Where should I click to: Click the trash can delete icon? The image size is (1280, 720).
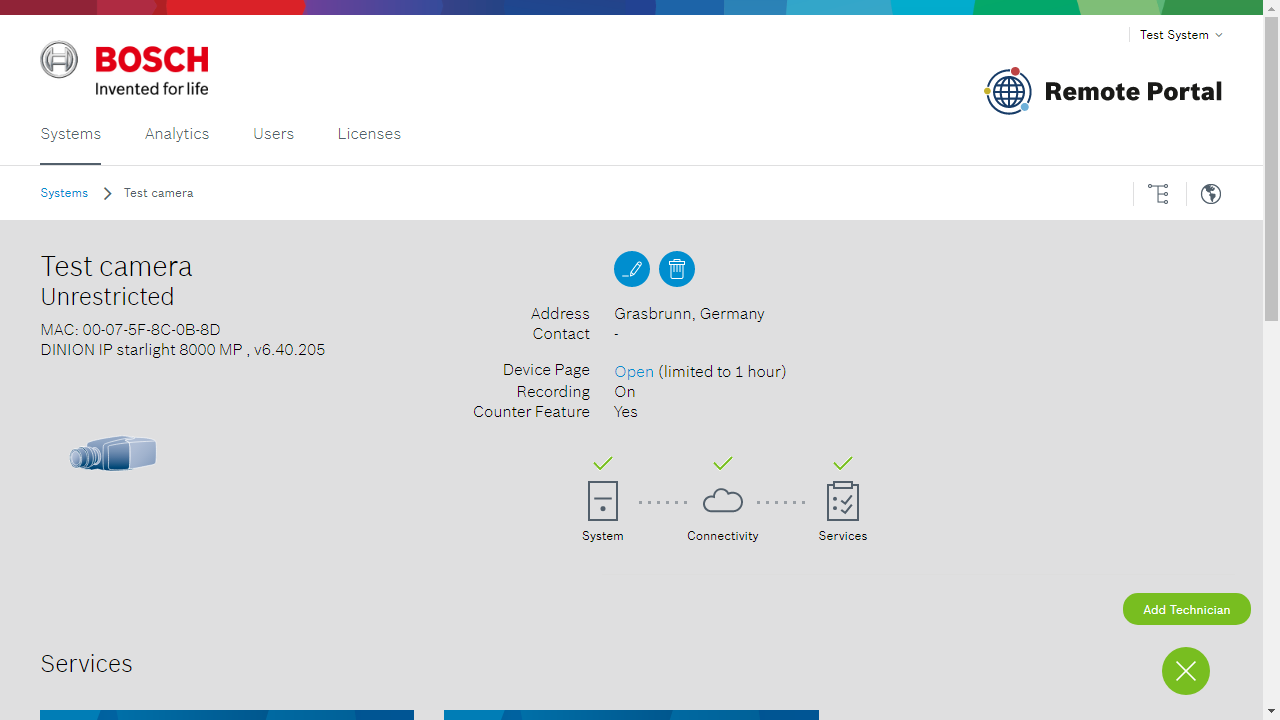pos(677,269)
